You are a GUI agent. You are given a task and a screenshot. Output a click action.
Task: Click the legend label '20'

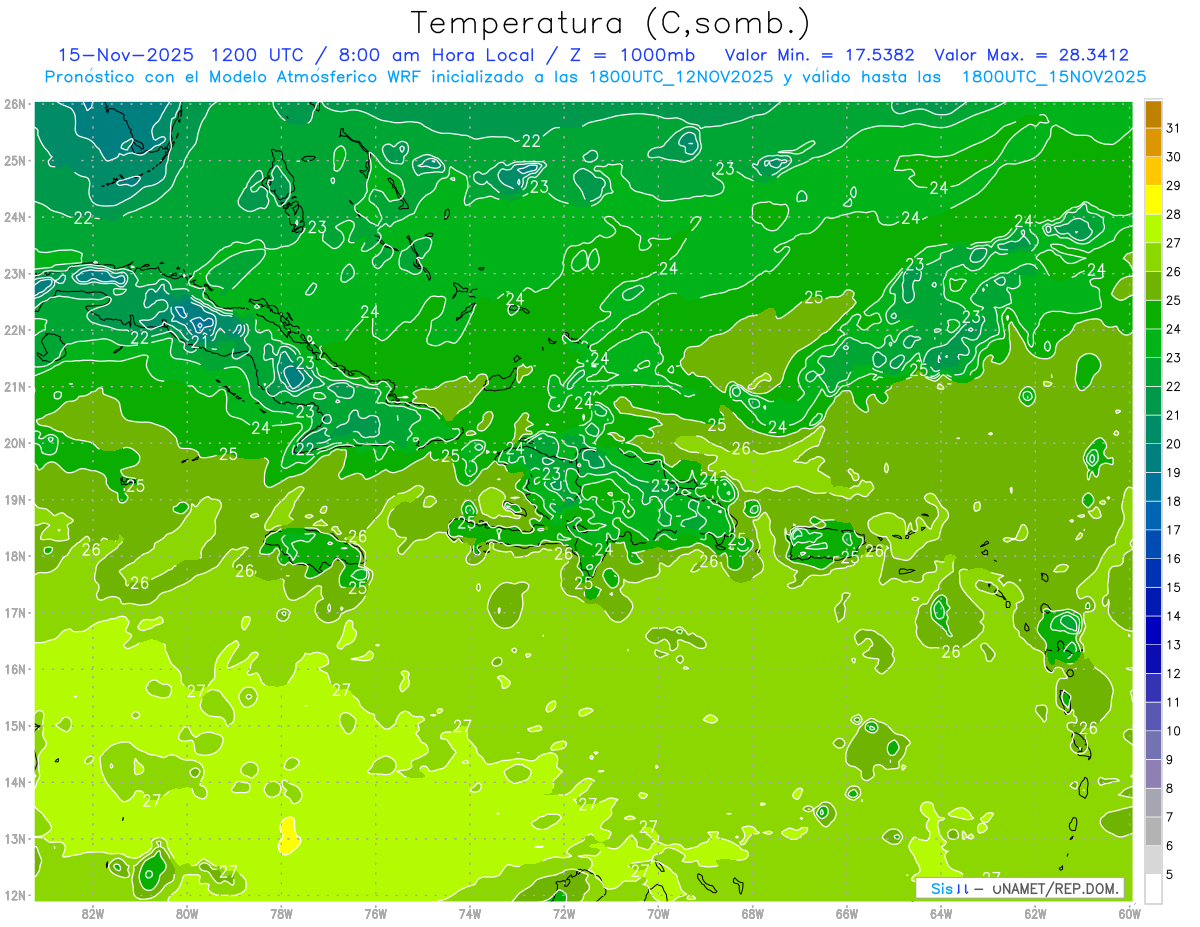click(1173, 444)
